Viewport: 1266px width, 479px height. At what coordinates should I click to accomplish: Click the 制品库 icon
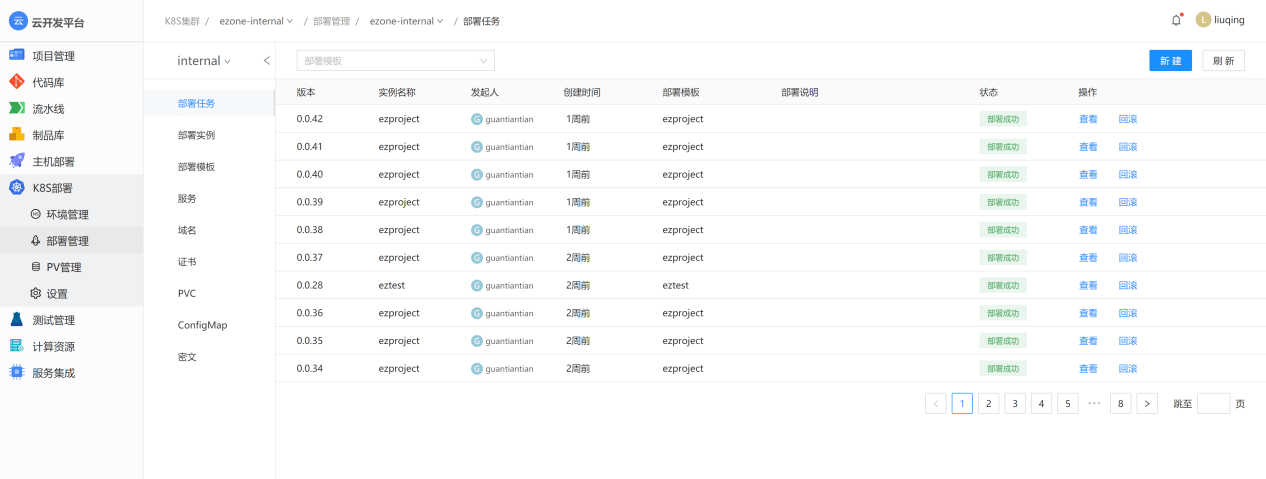(17, 135)
